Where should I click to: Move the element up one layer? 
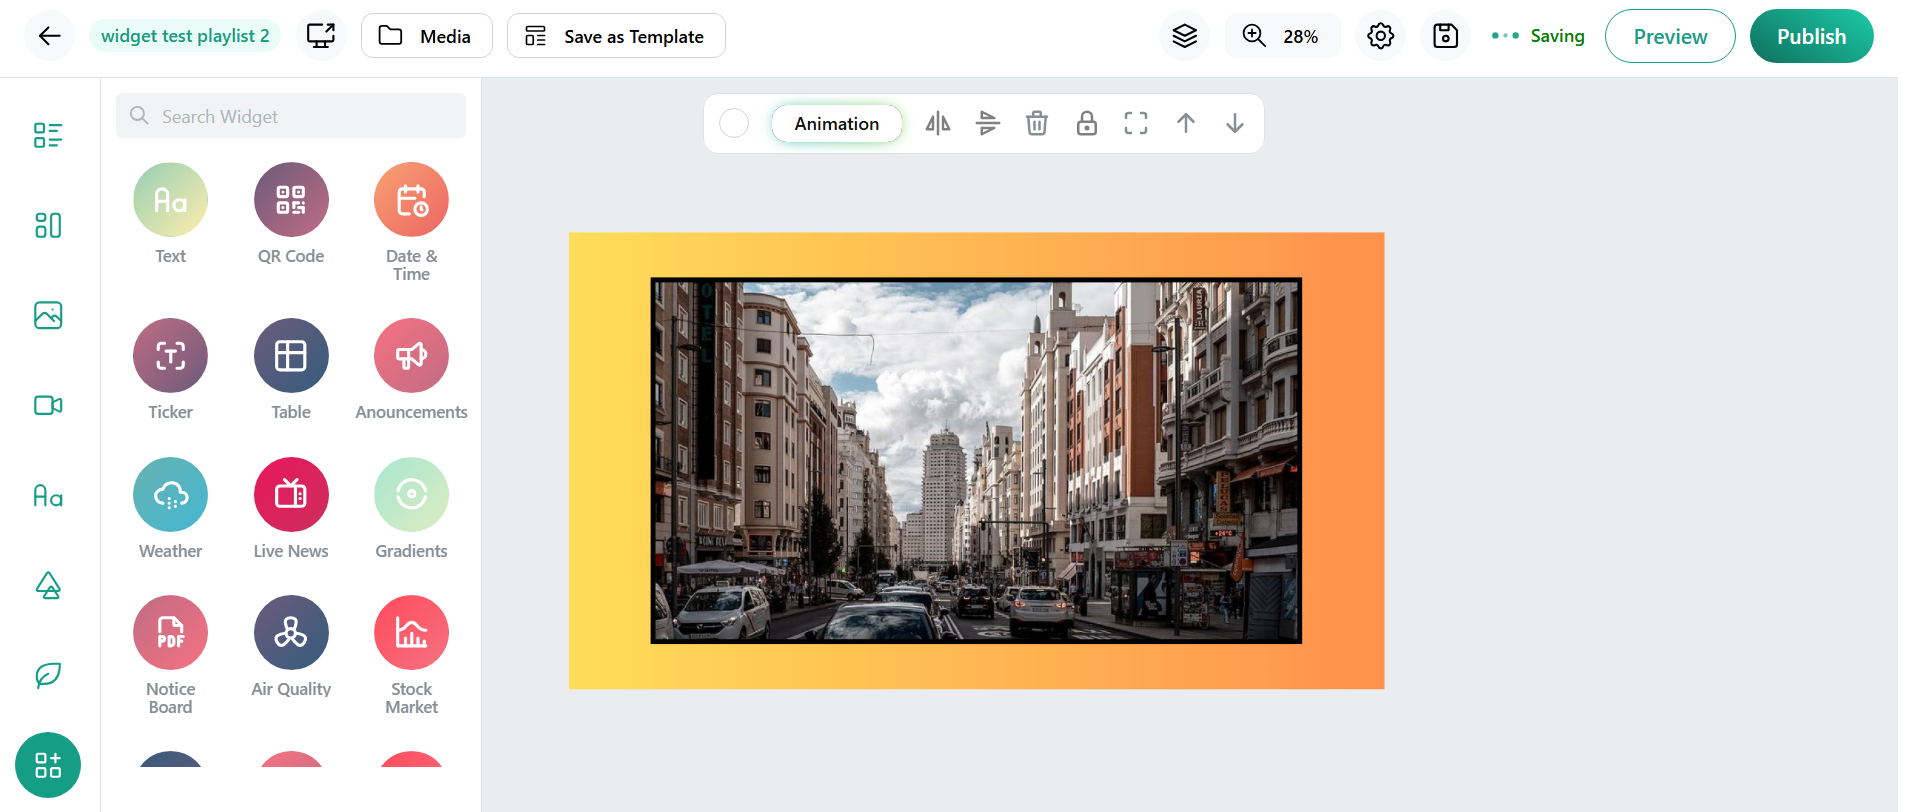(x=1186, y=123)
